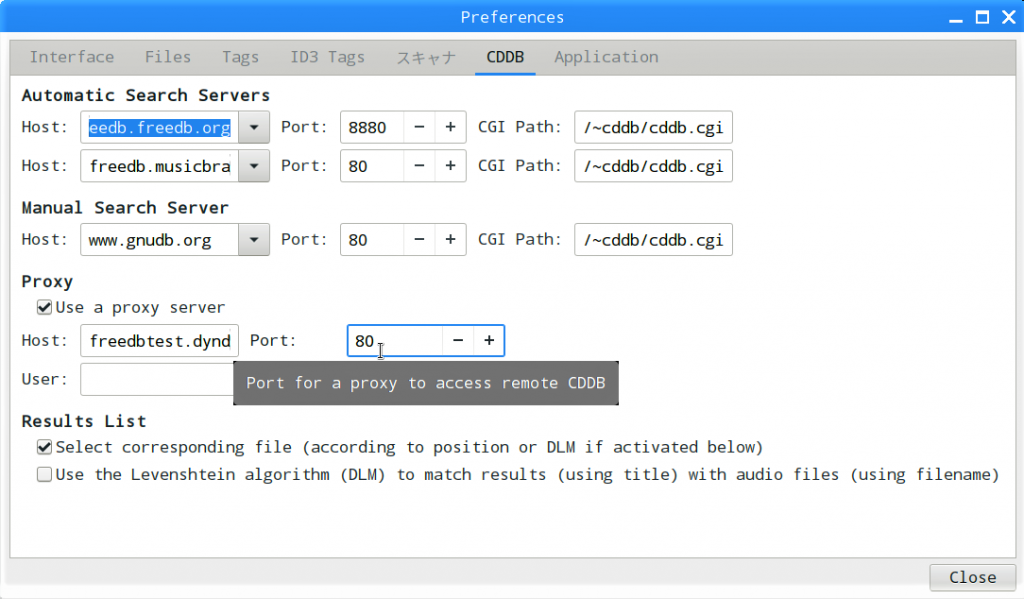Enable the Levenshtein algorithm (DLM) option
The height and width of the screenshot is (599, 1024).
pyautogui.click(x=44, y=474)
